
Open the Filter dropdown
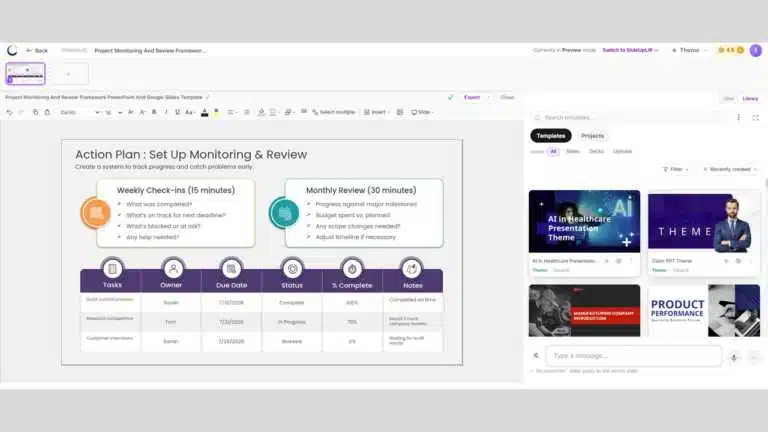(x=676, y=169)
